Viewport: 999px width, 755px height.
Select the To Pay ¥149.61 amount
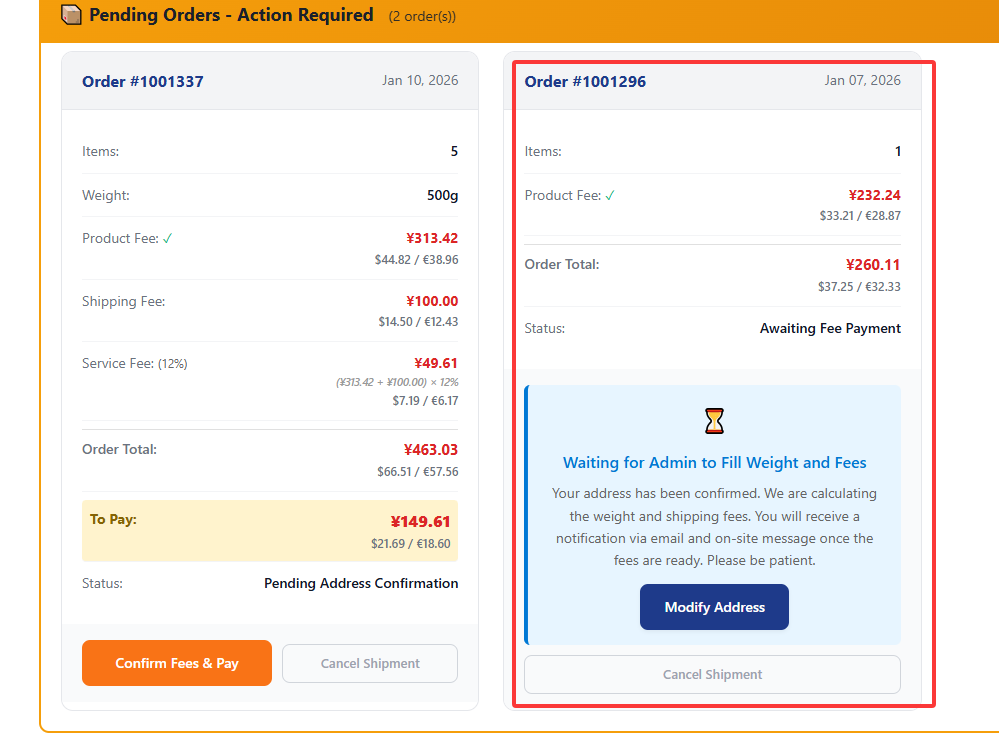tap(420, 521)
